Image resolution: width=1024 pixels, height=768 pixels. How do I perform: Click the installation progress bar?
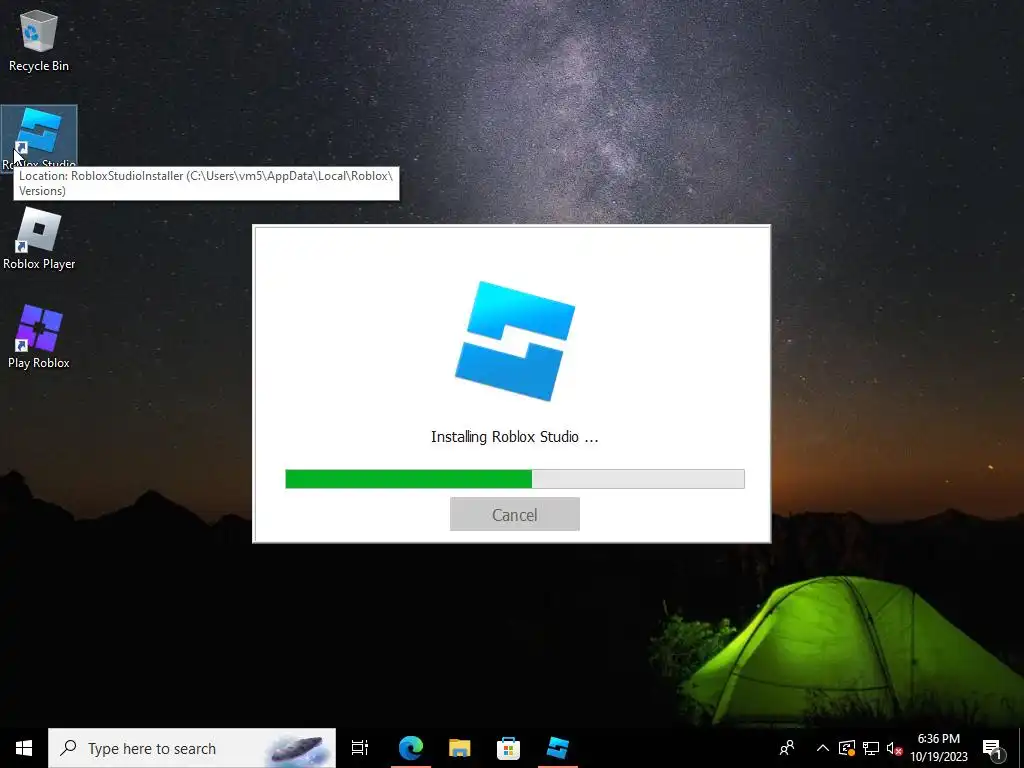click(x=515, y=479)
